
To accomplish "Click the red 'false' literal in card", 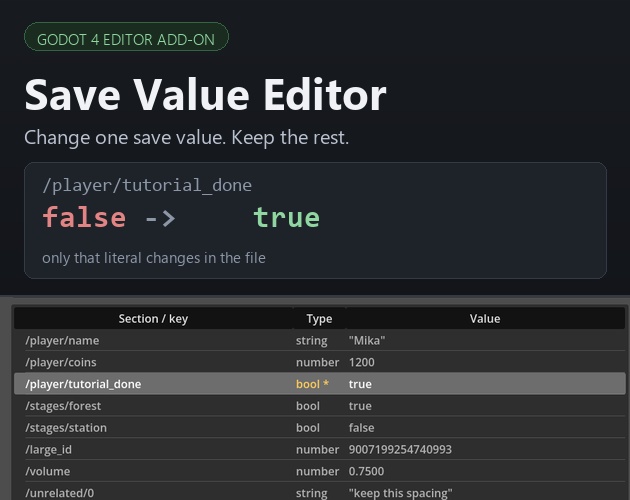I will 84,217.
